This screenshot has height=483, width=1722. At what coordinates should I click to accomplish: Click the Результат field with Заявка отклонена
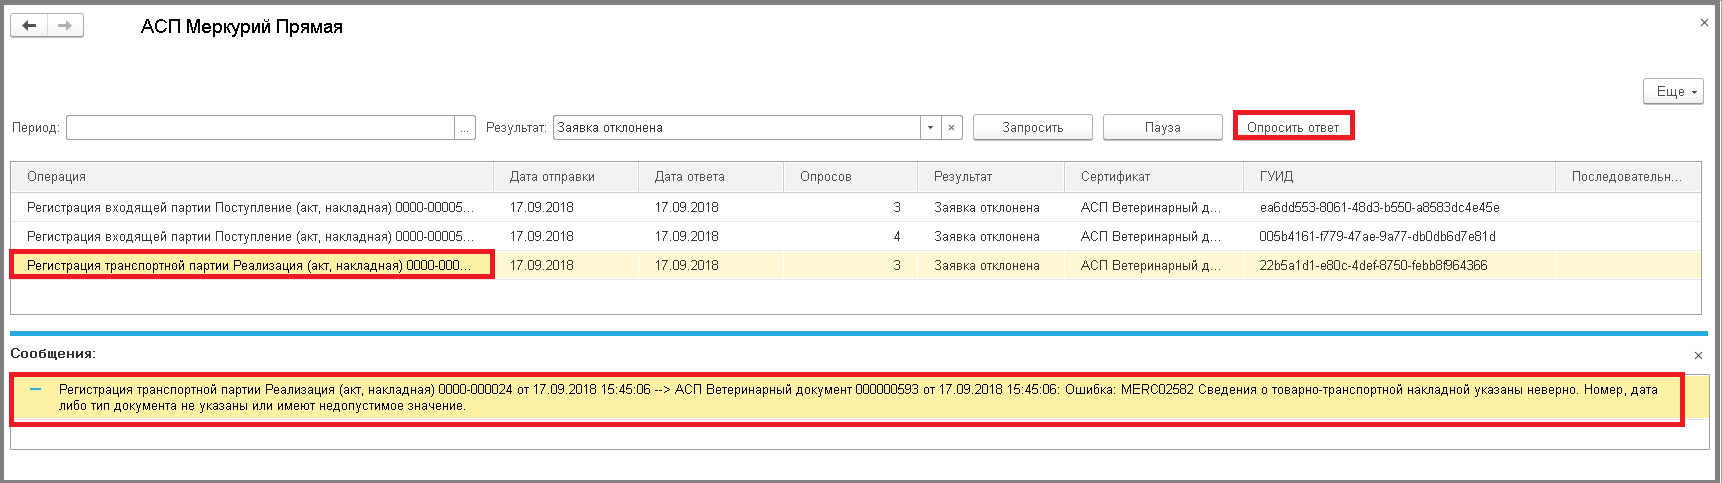point(737,127)
